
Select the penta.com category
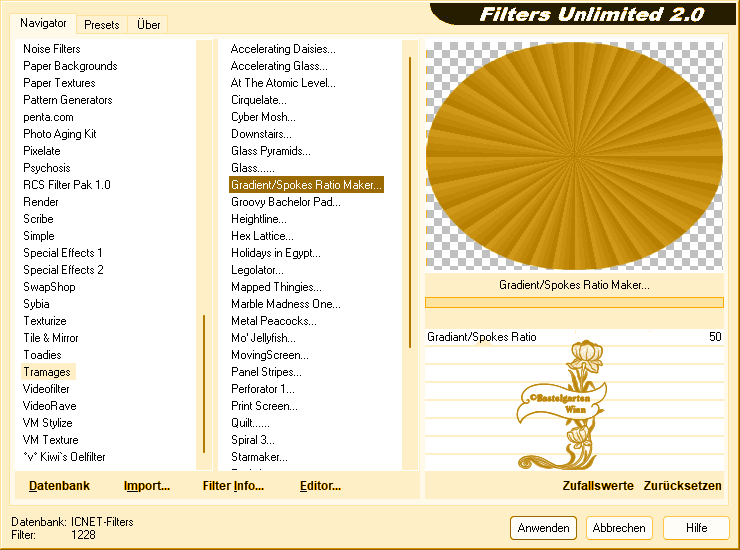[49, 117]
